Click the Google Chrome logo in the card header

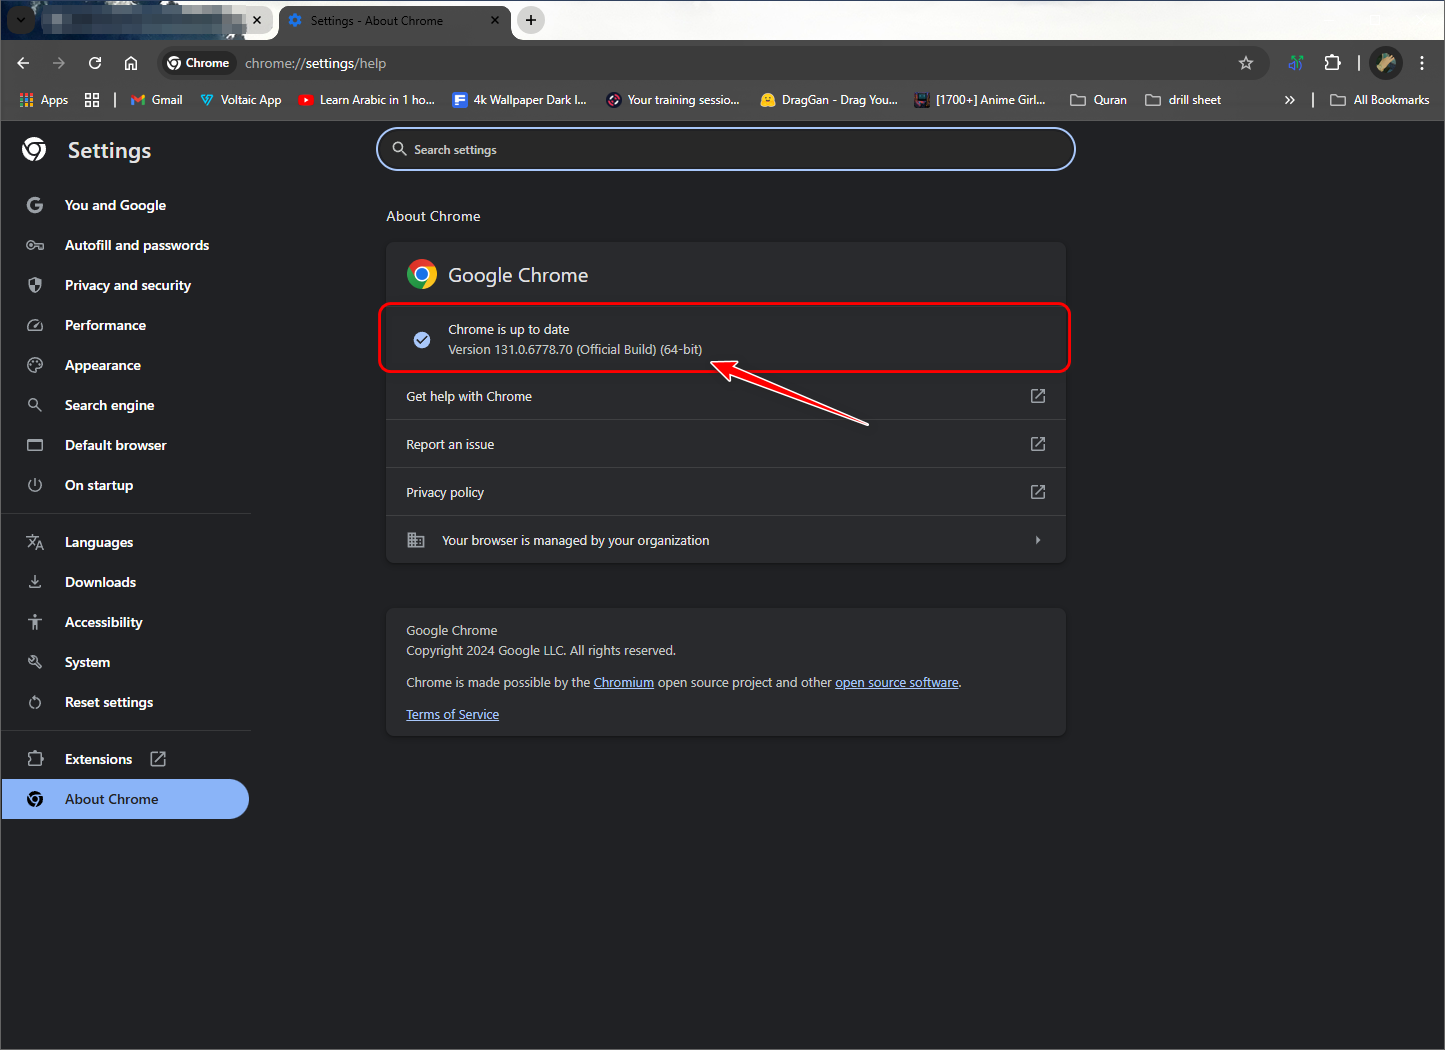tap(422, 275)
